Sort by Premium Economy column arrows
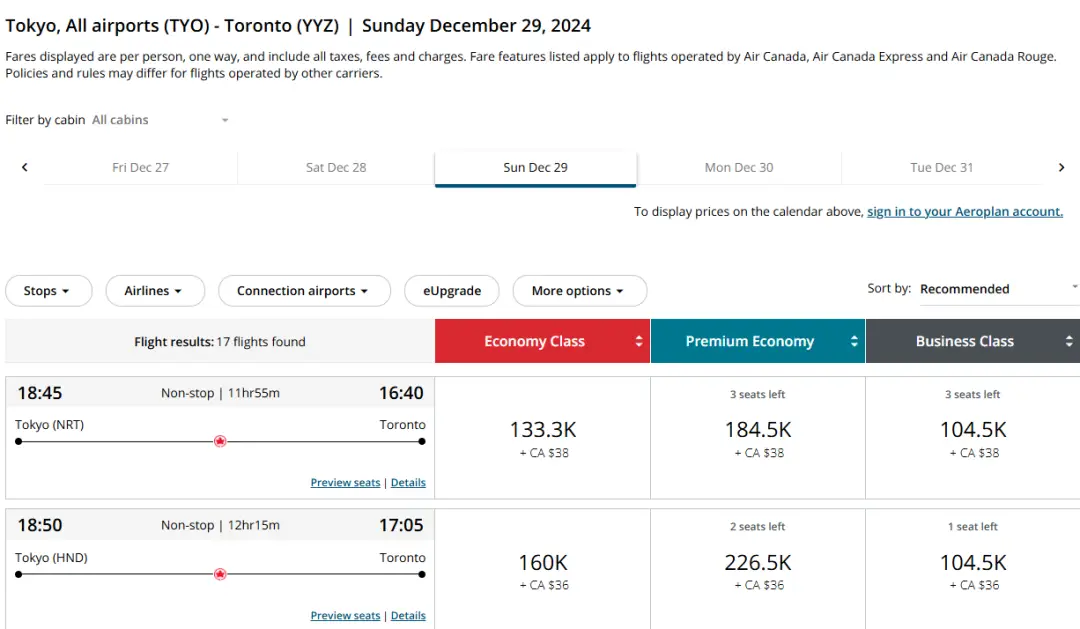This screenshot has width=1080, height=629. (854, 342)
